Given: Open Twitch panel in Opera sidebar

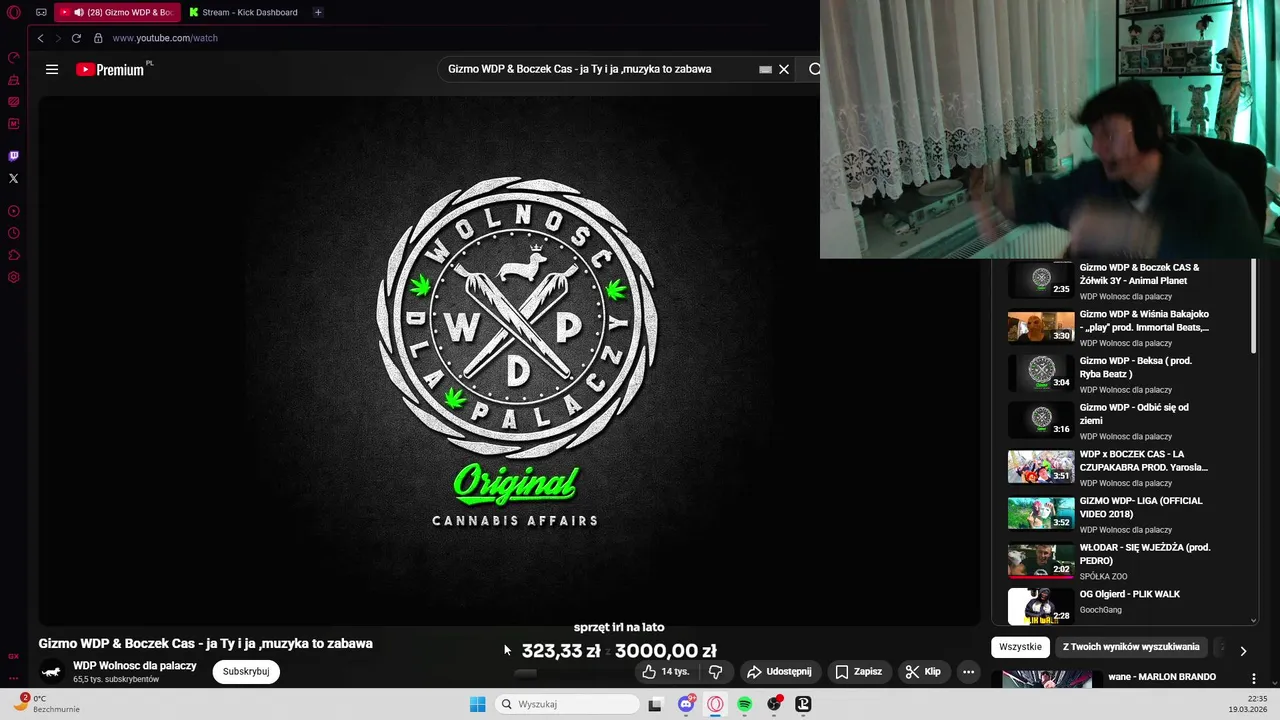Looking at the screenshot, I should click(14, 156).
